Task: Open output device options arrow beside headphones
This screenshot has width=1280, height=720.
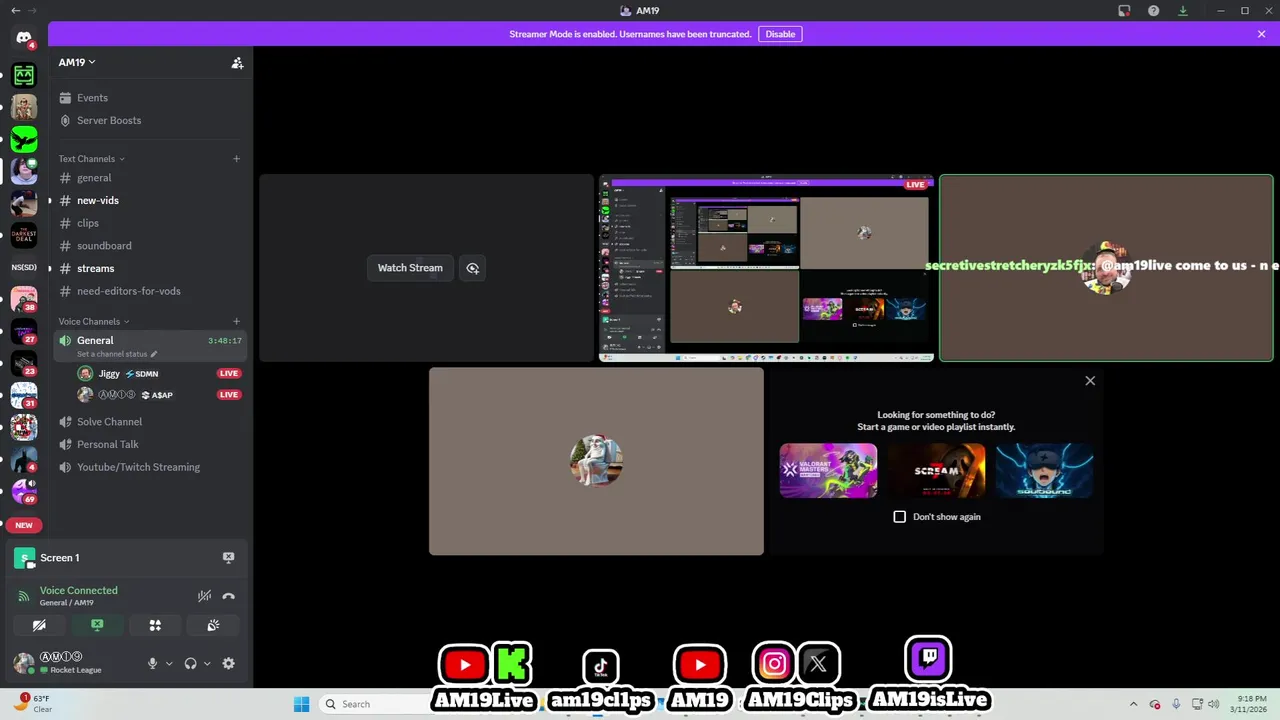Action: (207, 663)
